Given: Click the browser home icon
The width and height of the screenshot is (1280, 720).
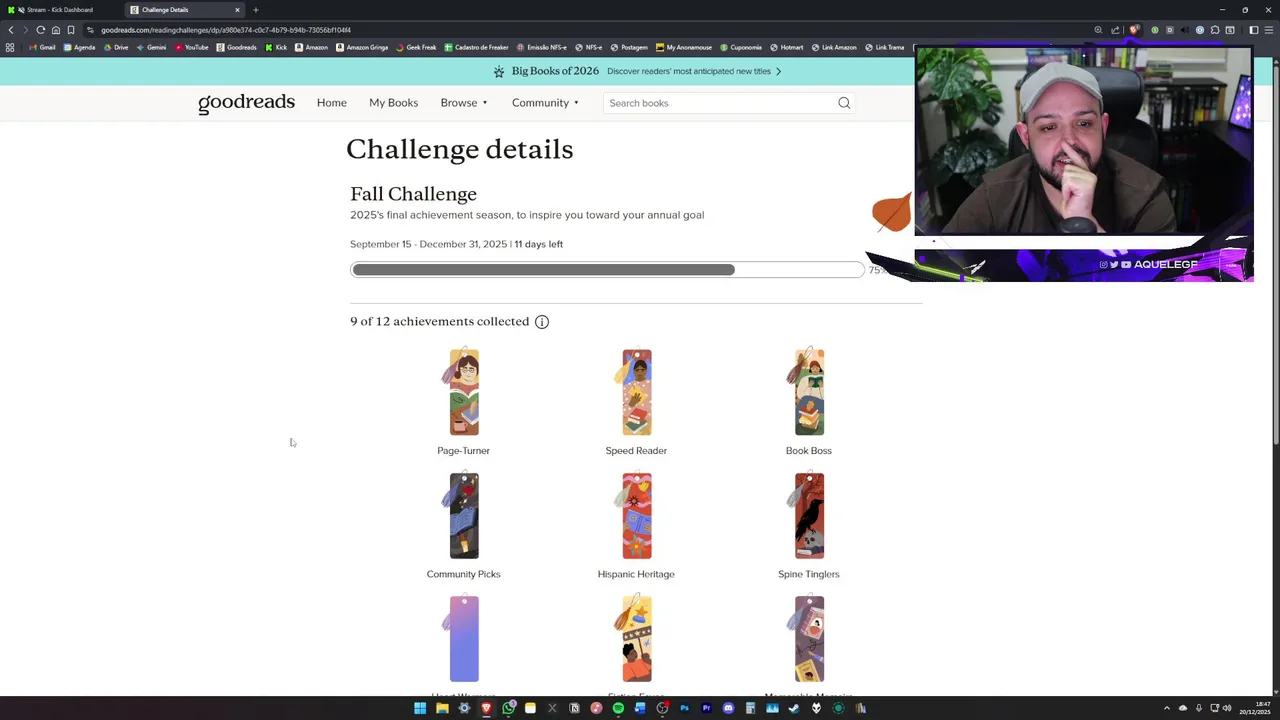Looking at the screenshot, I should click(56, 30).
